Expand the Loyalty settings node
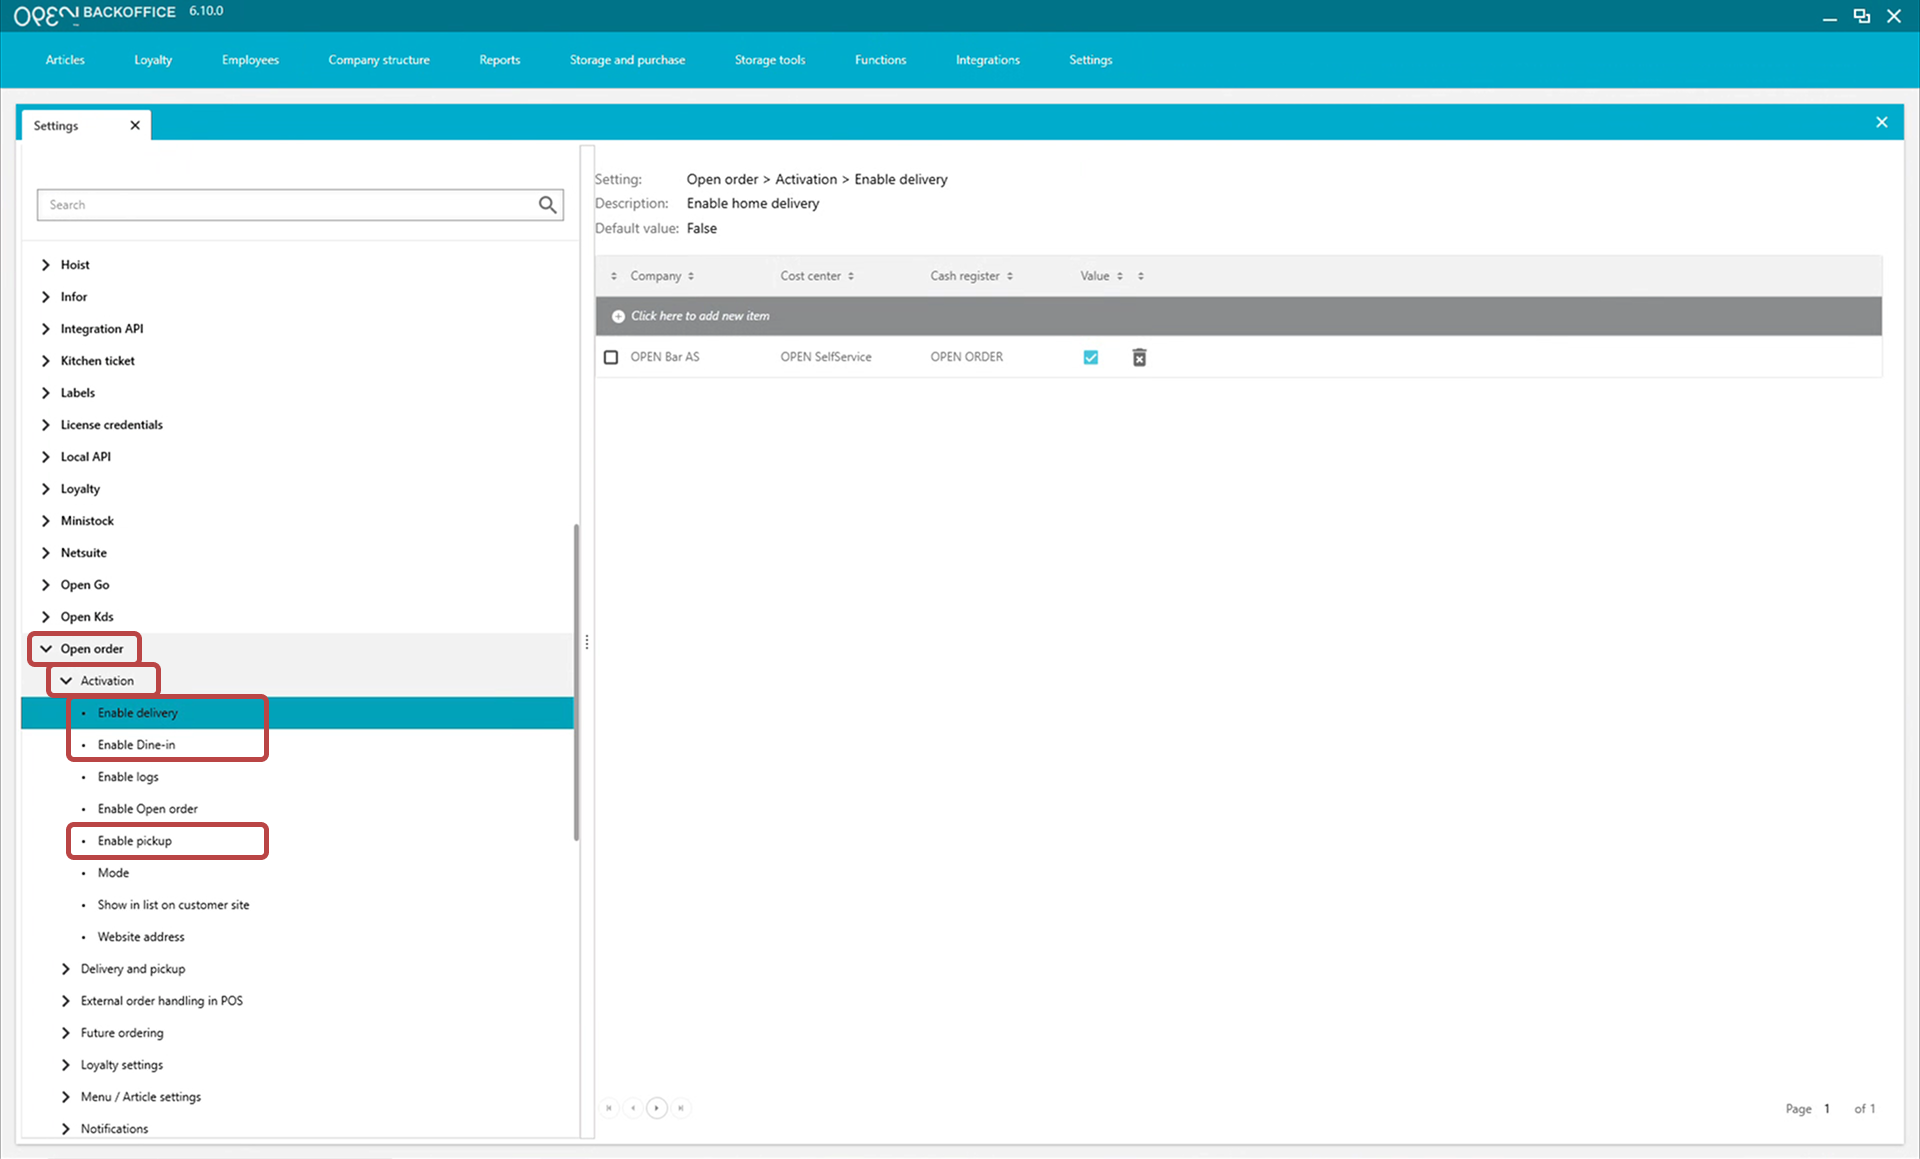This screenshot has width=1920, height=1159. [x=66, y=1065]
